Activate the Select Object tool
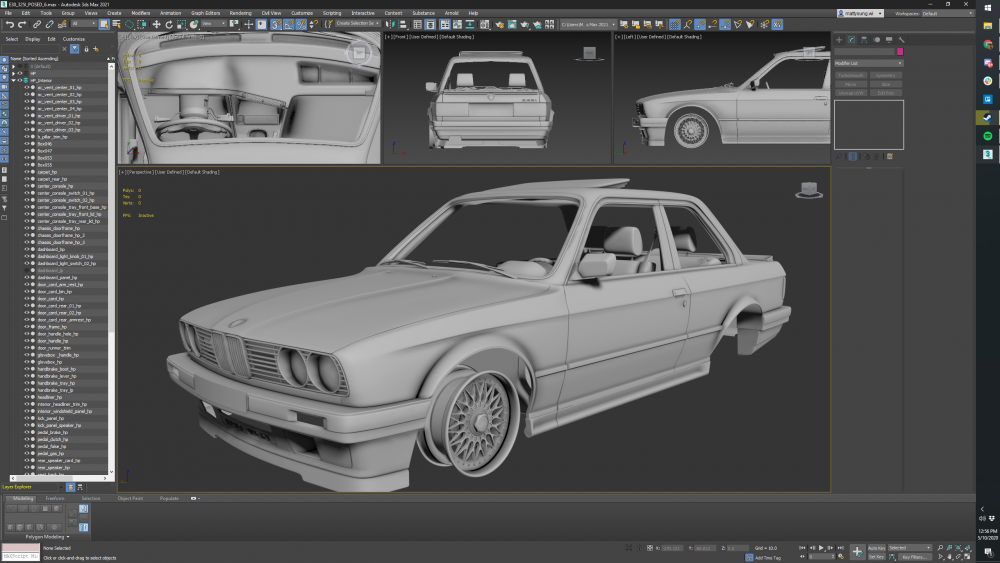The height and width of the screenshot is (563, 1000). pos(104,24)
